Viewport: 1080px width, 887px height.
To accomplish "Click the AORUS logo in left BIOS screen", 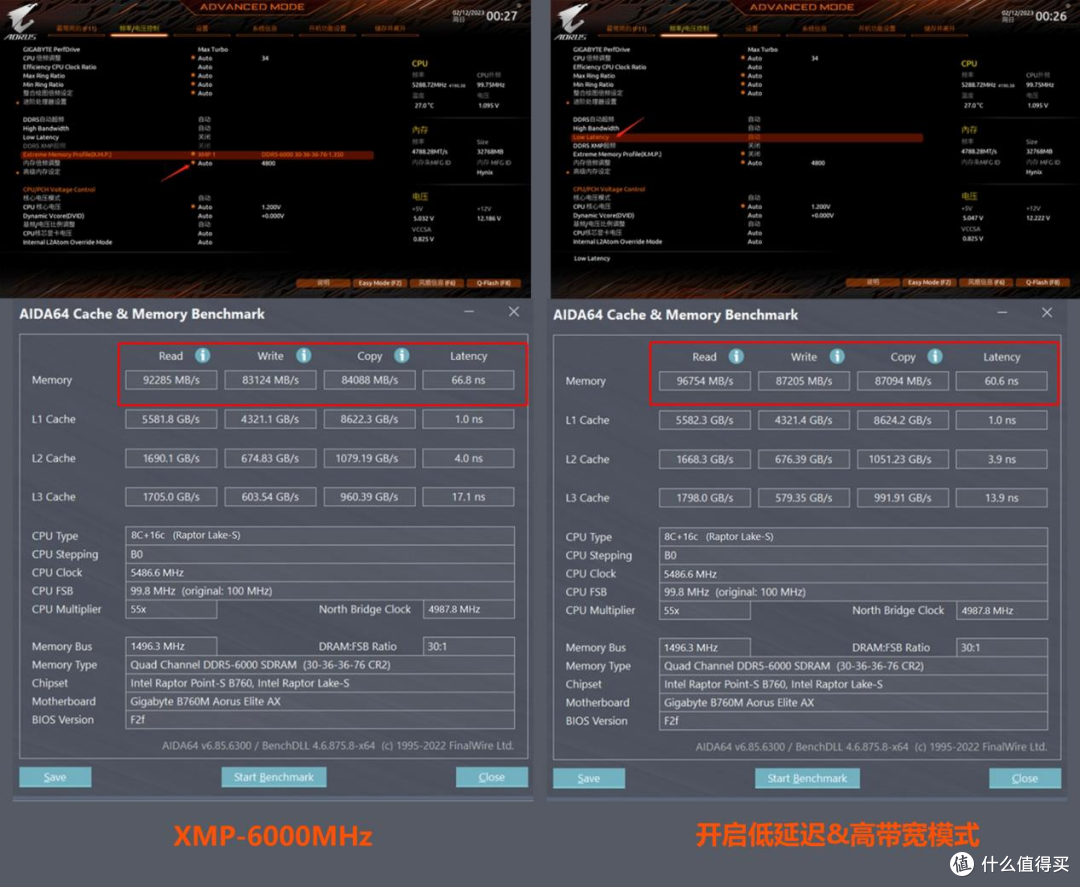I will tap(21, 21).
